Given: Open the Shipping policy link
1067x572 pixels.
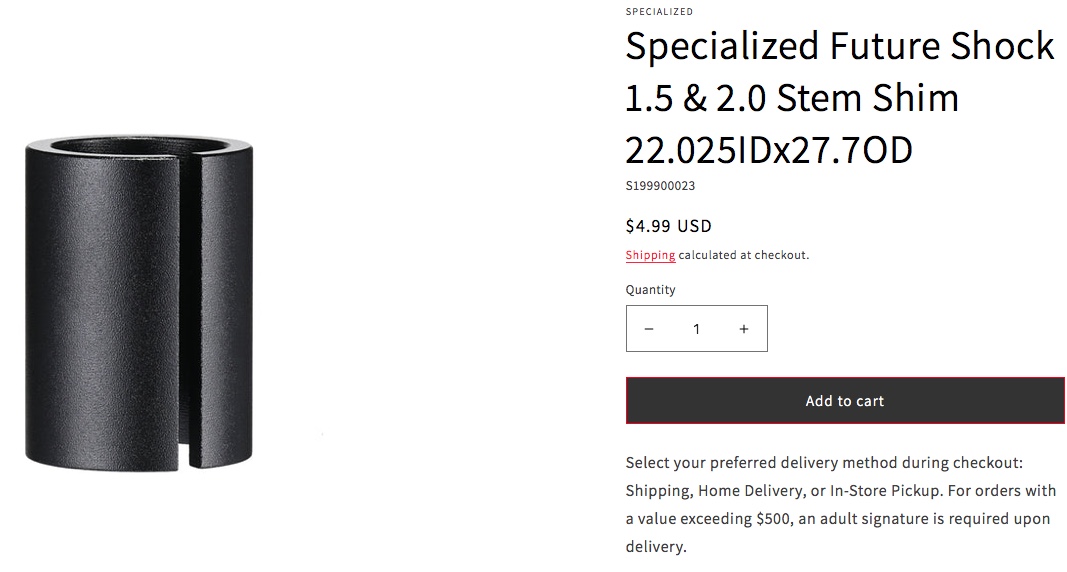Looking at the screenshot, I should coord(650,255).
